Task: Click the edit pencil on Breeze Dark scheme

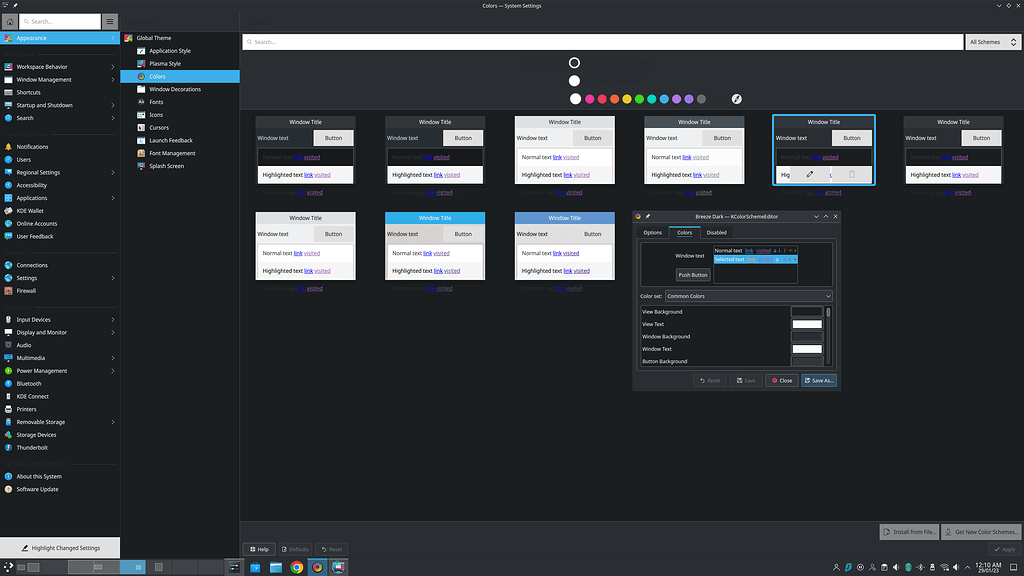Action: [x=809, y=174]
